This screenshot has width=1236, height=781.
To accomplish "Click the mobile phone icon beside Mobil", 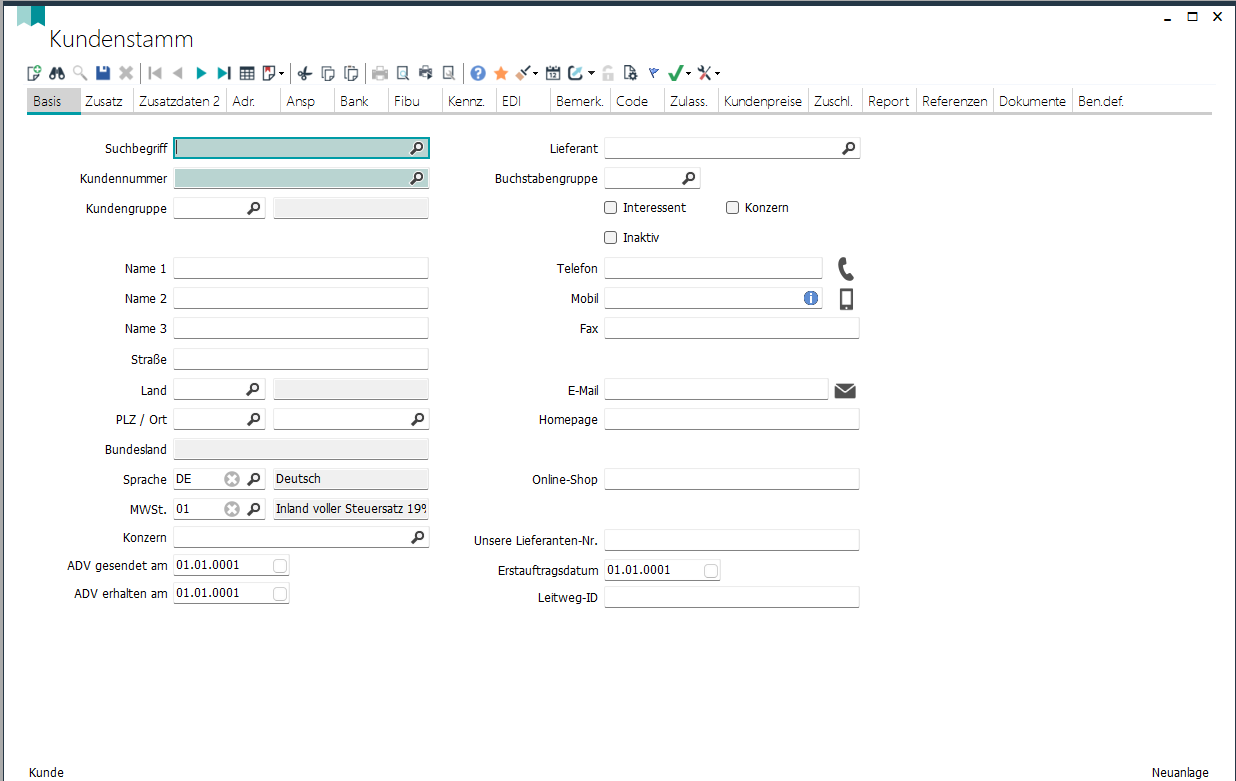I will pos(846,299).
